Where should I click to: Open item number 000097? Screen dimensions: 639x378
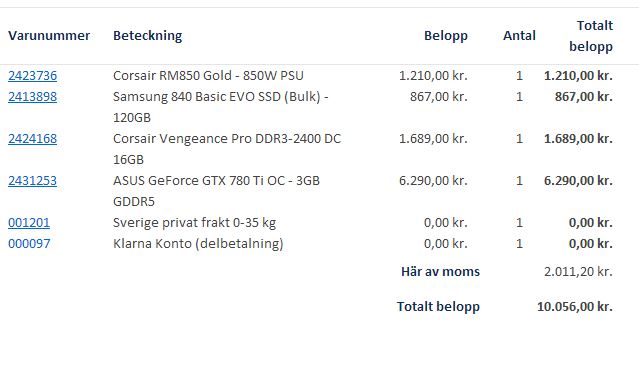click(29, 244)
